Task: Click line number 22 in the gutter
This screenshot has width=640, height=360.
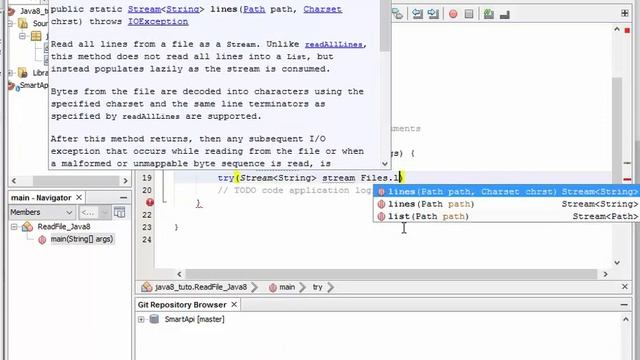Action: point(147,215)
